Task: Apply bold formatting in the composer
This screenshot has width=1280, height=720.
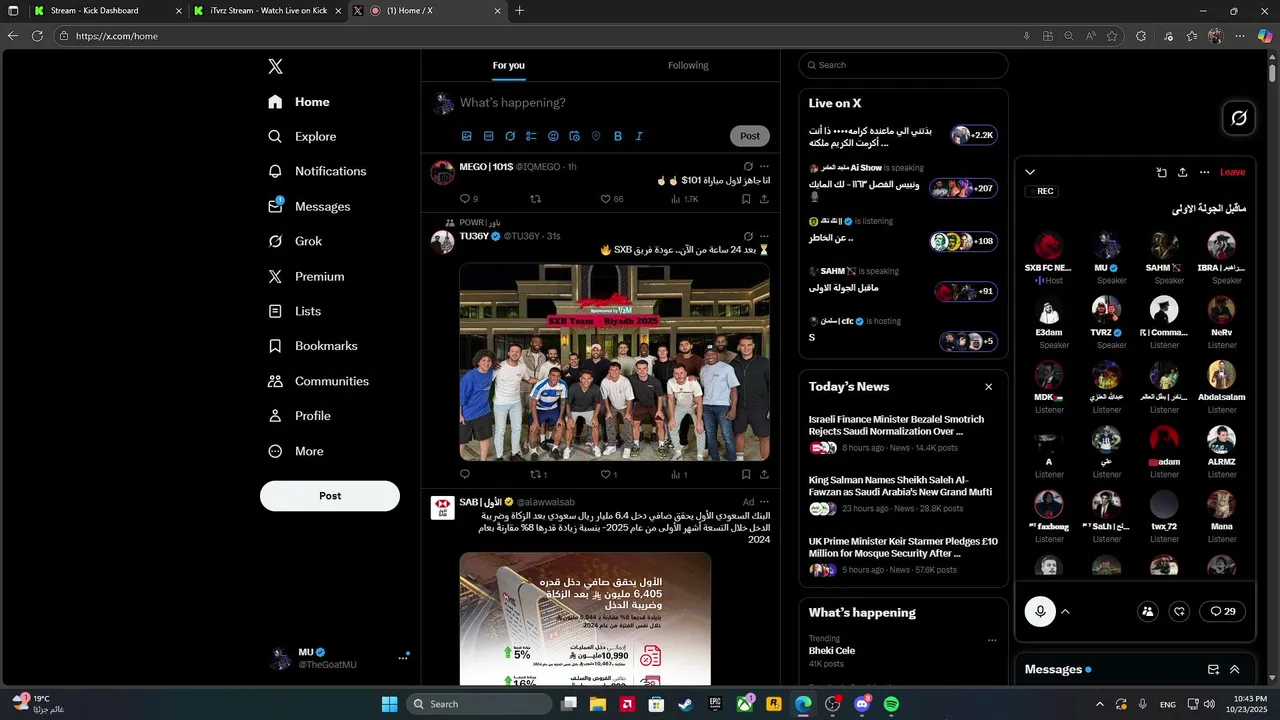Action: (617, 136)
